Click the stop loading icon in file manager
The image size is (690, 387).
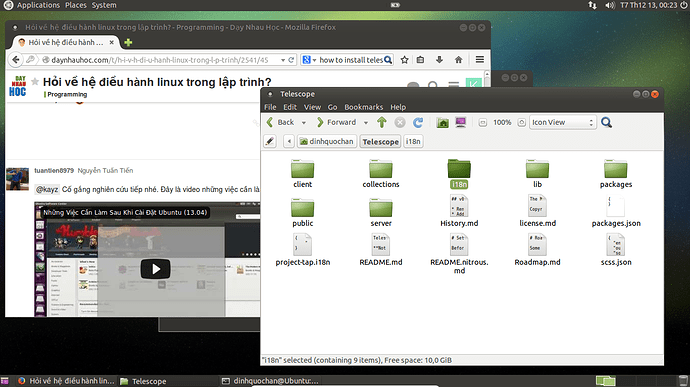point(400,122)
